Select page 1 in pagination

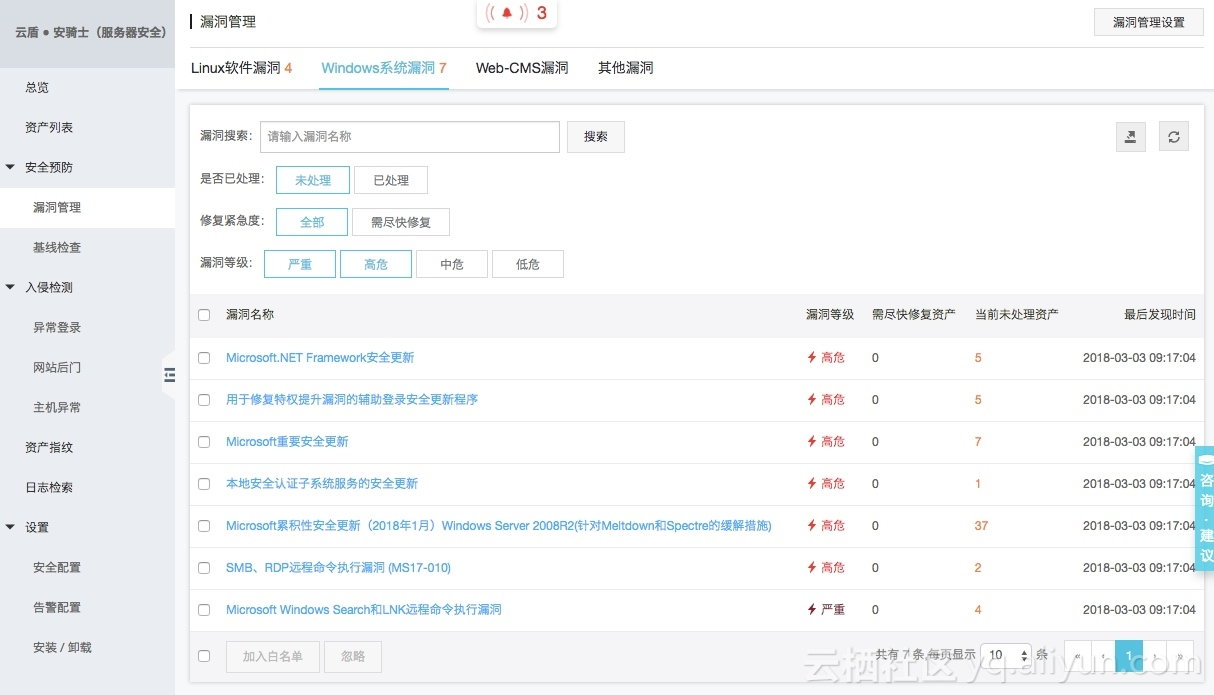click(1129, 656)
